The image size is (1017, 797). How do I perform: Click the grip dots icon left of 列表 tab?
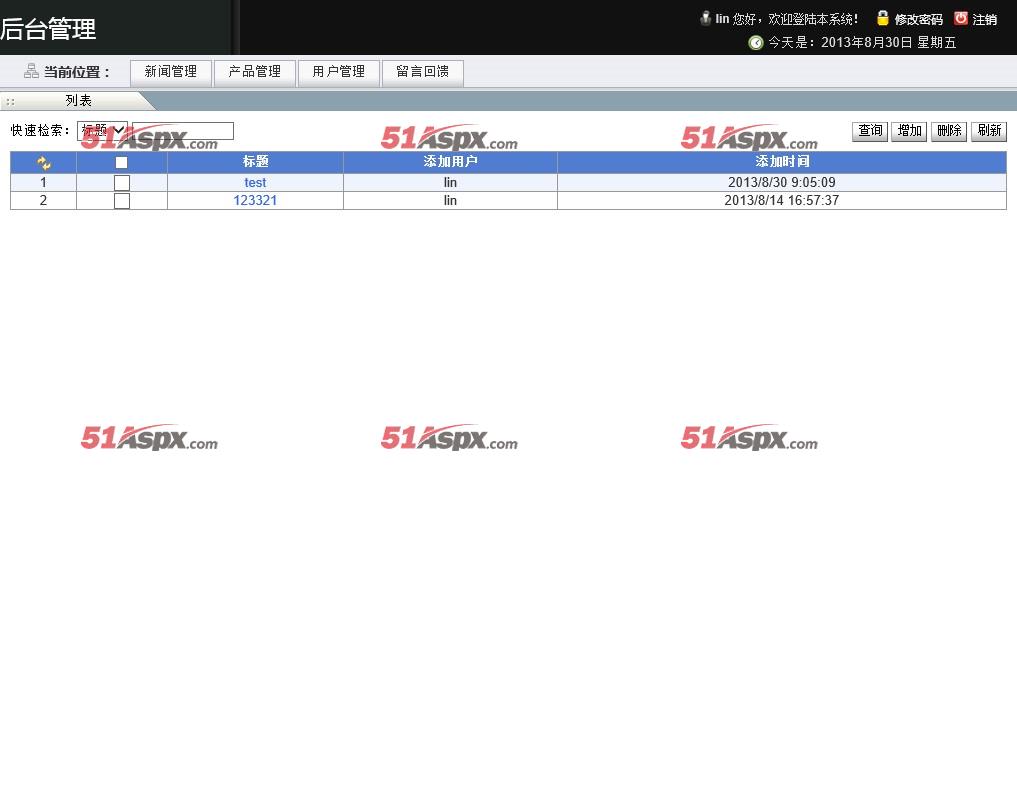pyautogui.click(x=10, y=101)
